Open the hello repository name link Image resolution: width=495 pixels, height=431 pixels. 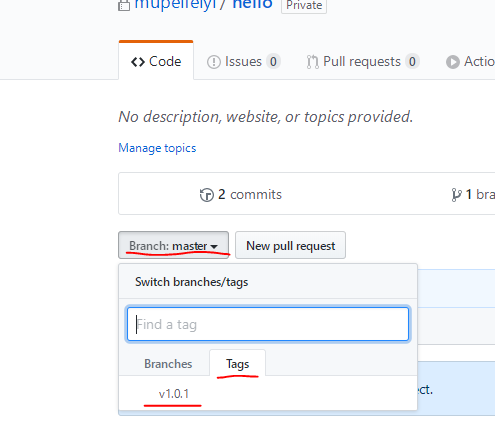pyautogui.click(x=252, y=4)
